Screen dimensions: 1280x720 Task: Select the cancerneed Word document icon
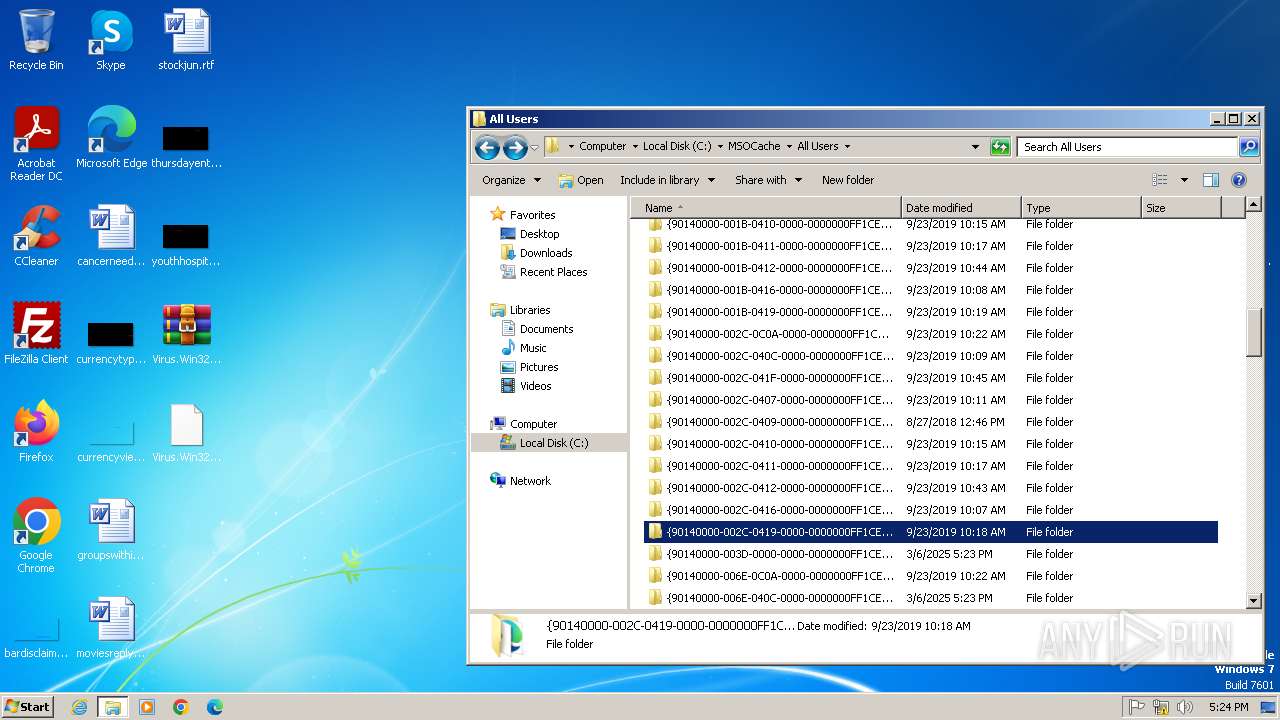click(111, 237)
